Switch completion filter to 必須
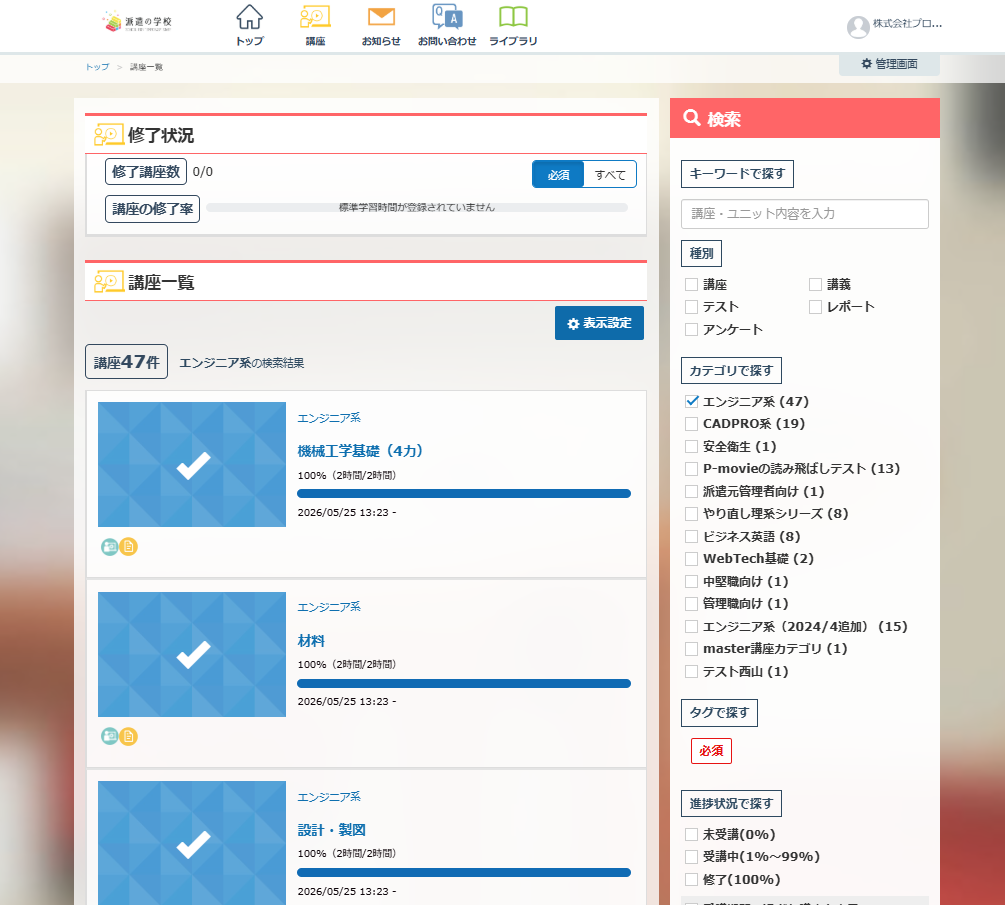The image size is (1005, 905). click(x=558, y=174)
